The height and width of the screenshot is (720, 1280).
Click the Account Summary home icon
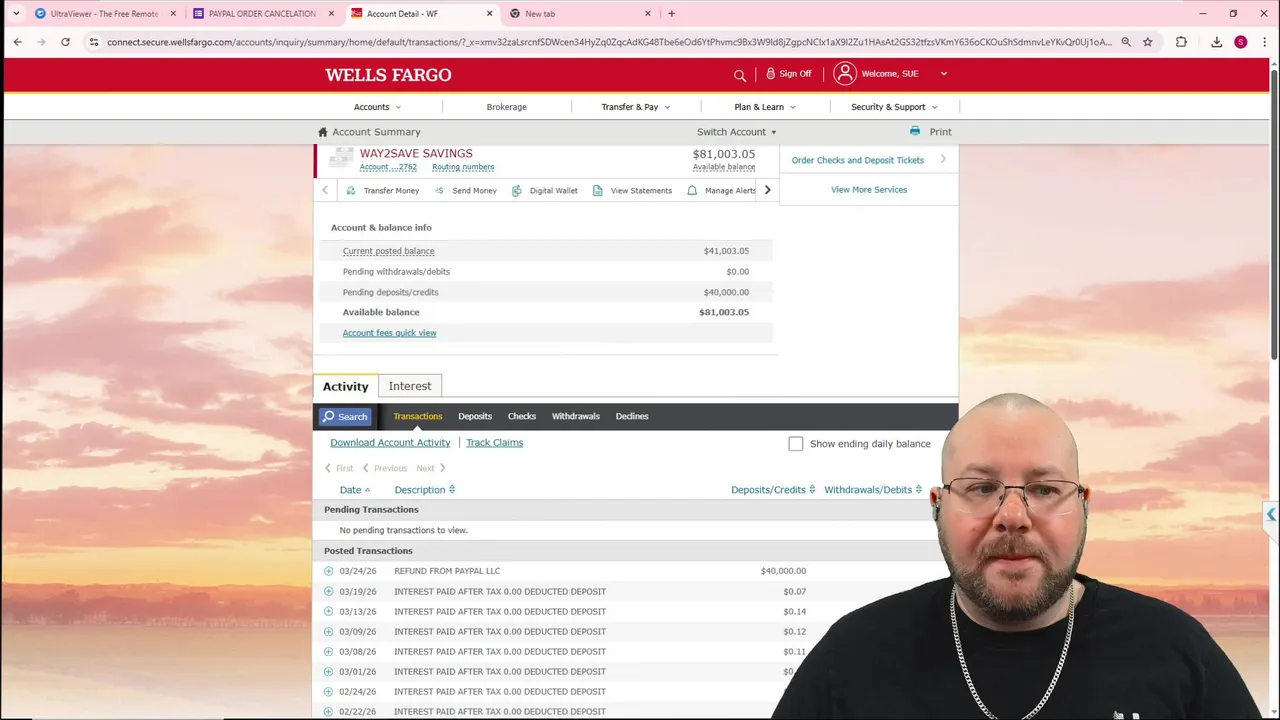[322, 132]
